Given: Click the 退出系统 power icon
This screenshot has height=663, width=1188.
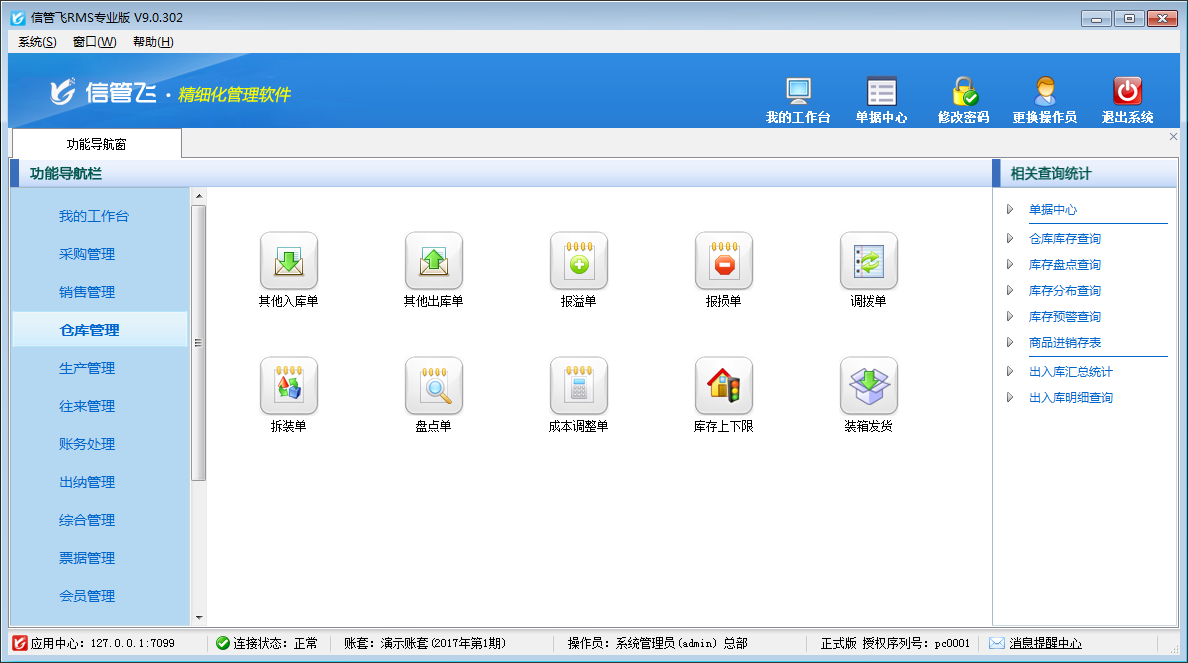Looking at the screenshot, I should tap(1127, 91).
